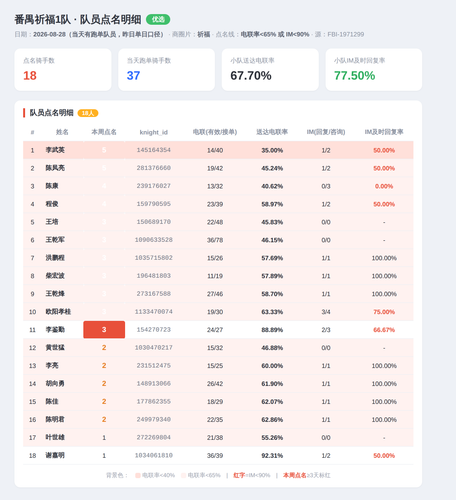This screenshot has width=456, height=500.
Task: Click the 红字=IM<90% legend entry
Action: (x=252, y=475)
